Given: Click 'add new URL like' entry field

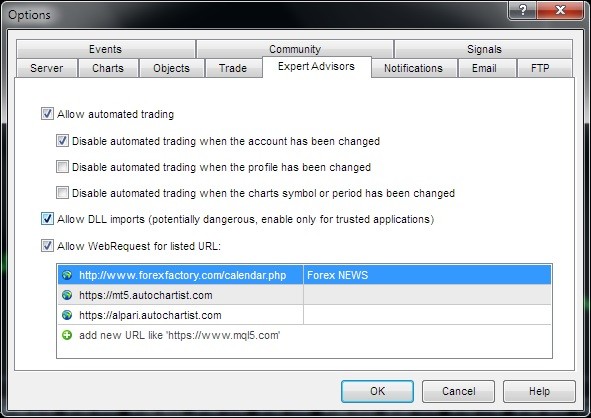Looking at the screenshot, I should pos(305,335).
